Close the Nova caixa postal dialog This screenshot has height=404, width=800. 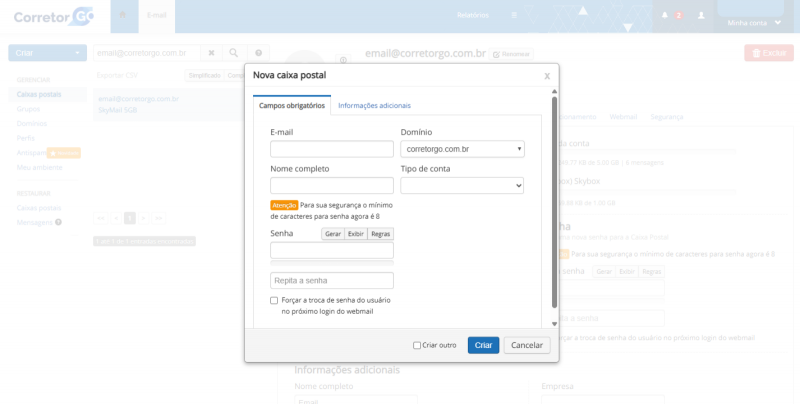pyautogui.click(x=547, y=76)
